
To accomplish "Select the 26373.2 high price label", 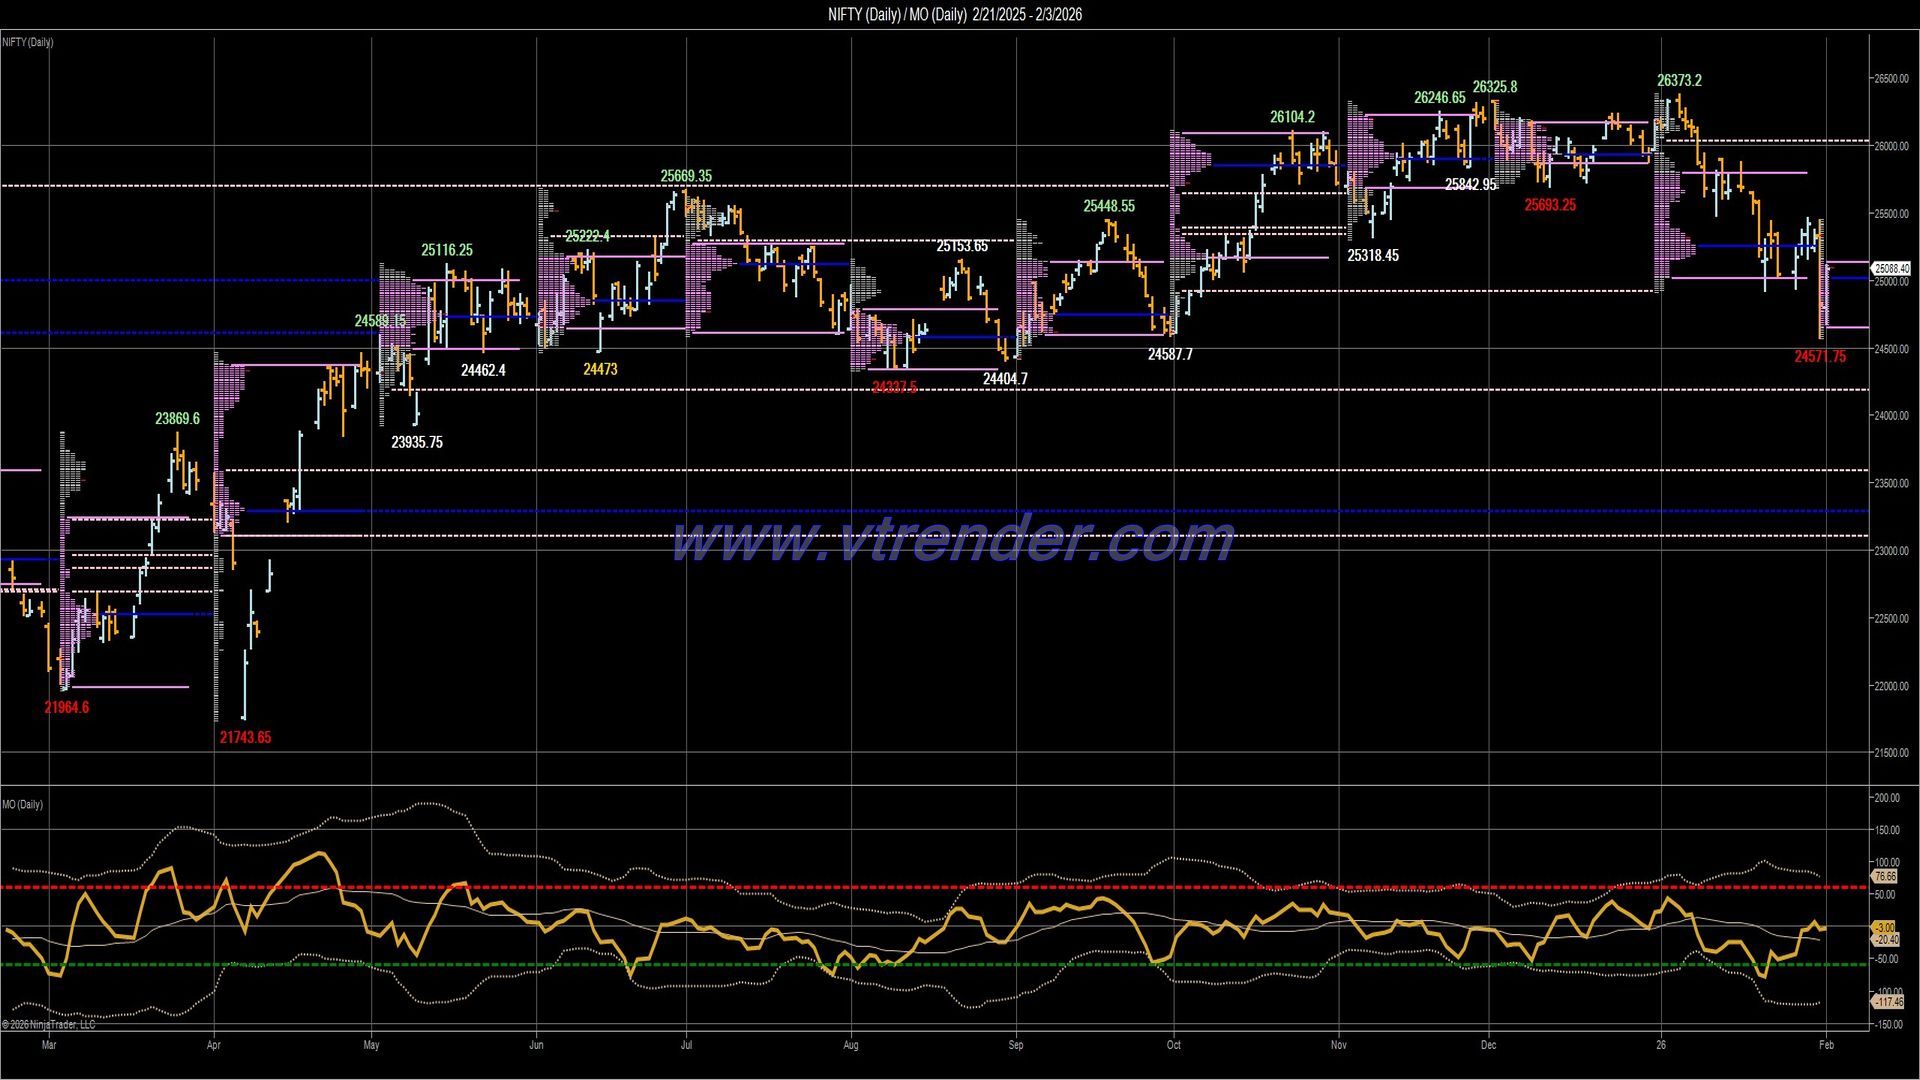I will coord(1678,78).
